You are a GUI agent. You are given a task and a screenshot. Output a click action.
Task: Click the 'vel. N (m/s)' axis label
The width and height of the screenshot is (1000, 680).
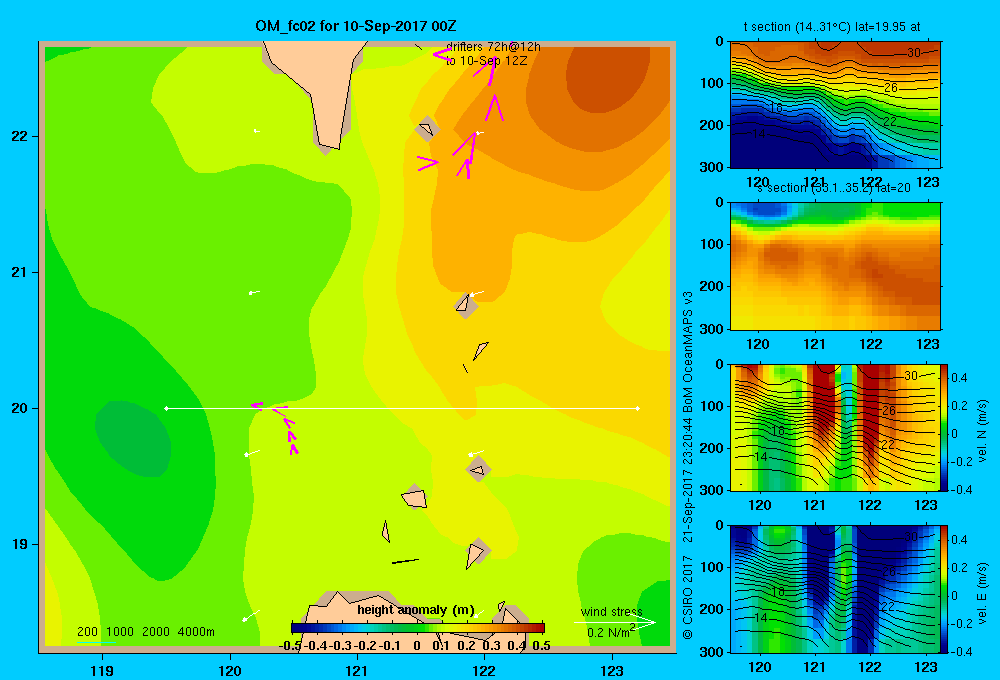tap(982, 431)
